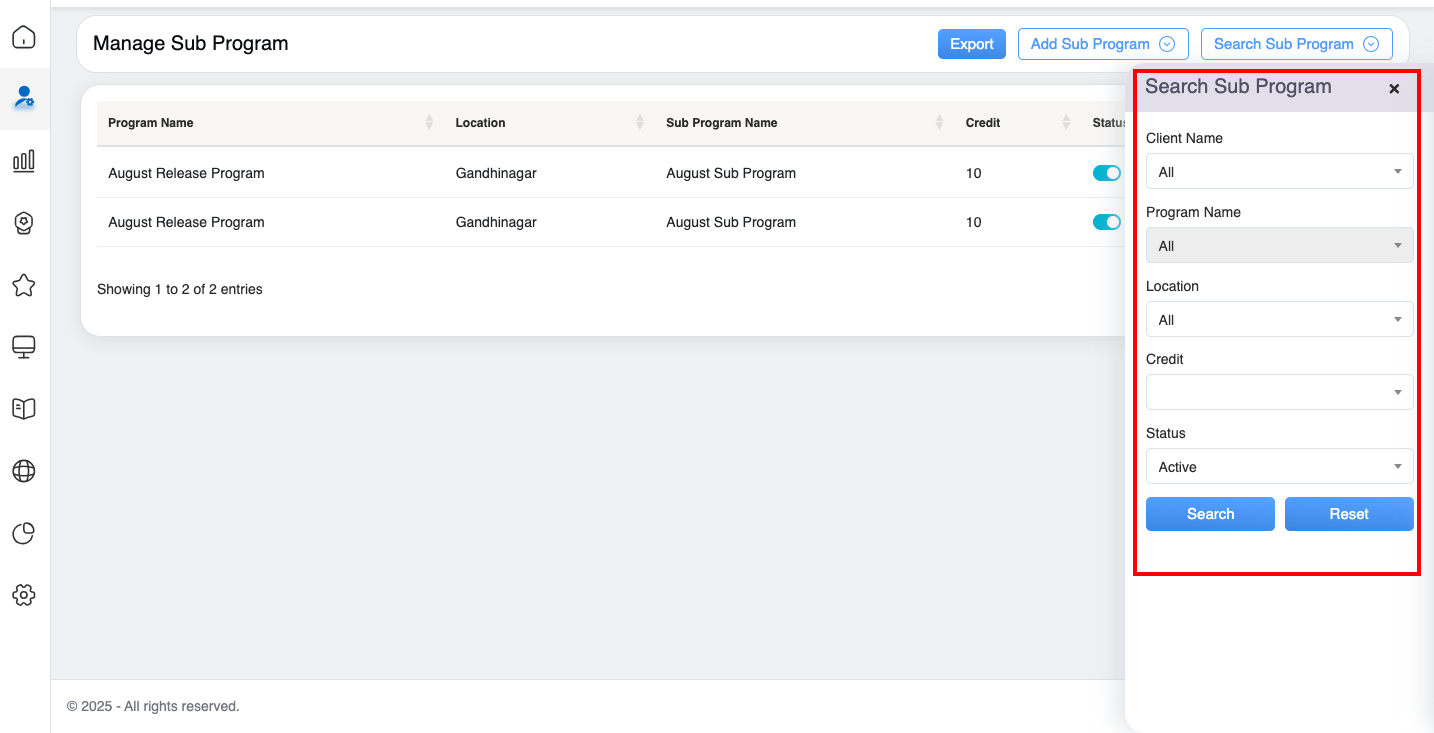Click the globe icon in sidebar

click(24, 470)
